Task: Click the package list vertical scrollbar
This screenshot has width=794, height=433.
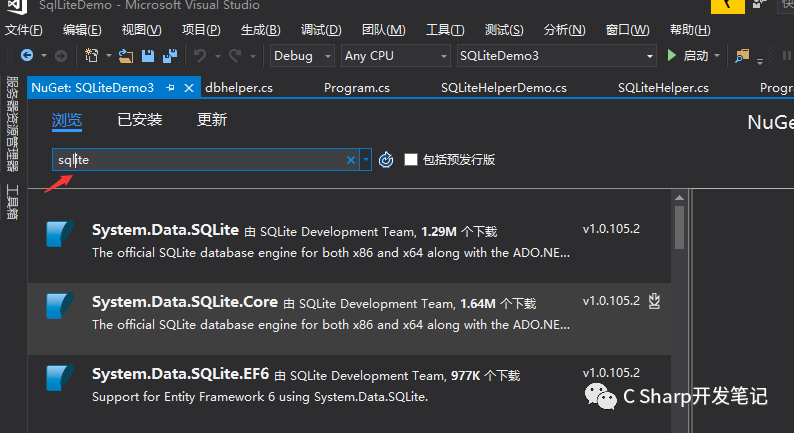Action: (x=679, y=228)
